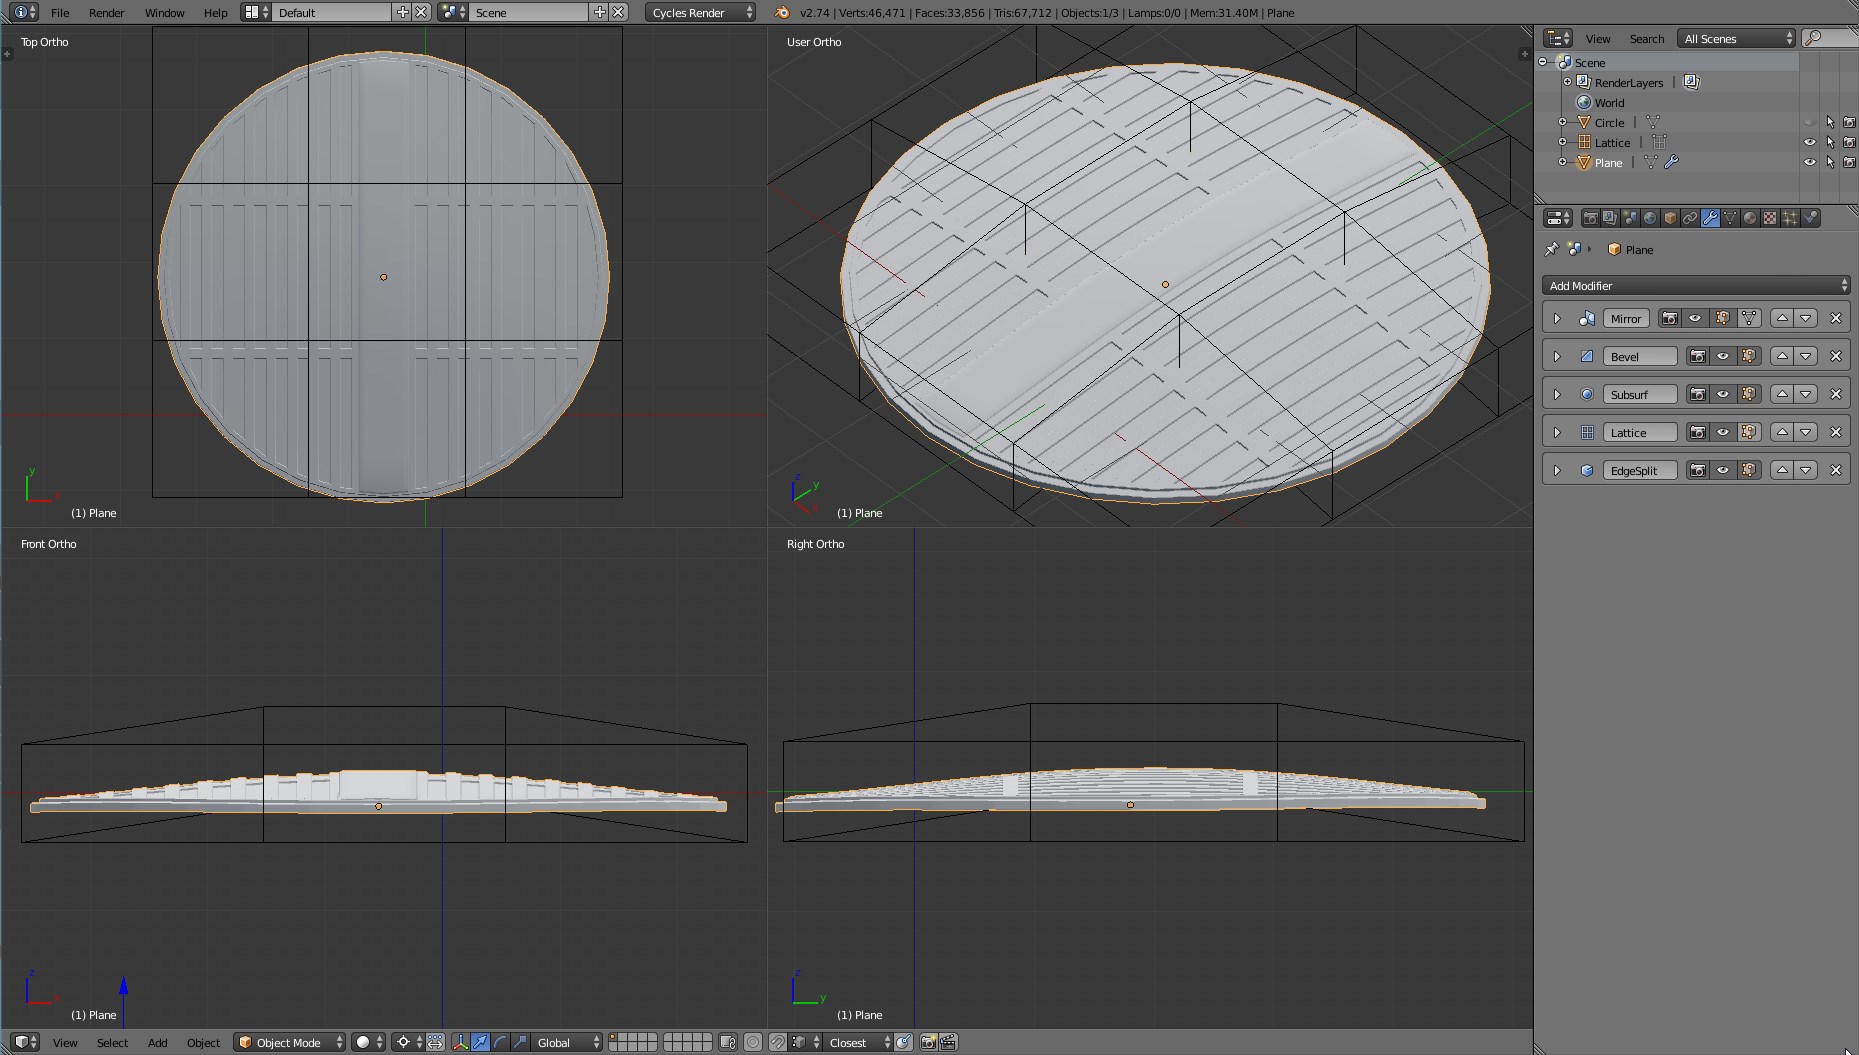Screen dimensions: 1859x1055
Task: Toggle Mirror modifier viewport eye
Action: click(x=1695, y=318)
